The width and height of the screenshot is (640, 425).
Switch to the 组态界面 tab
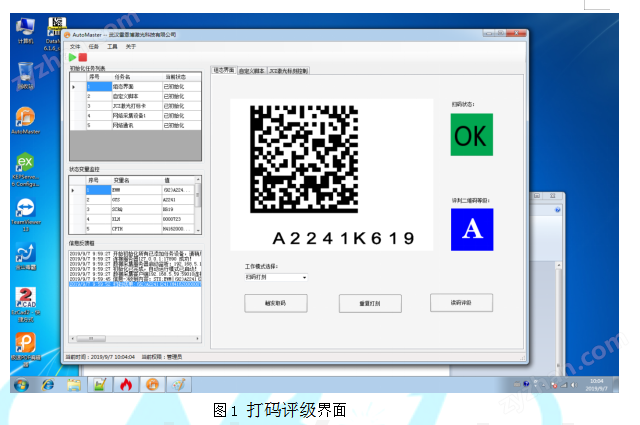(x=224, y=70)
